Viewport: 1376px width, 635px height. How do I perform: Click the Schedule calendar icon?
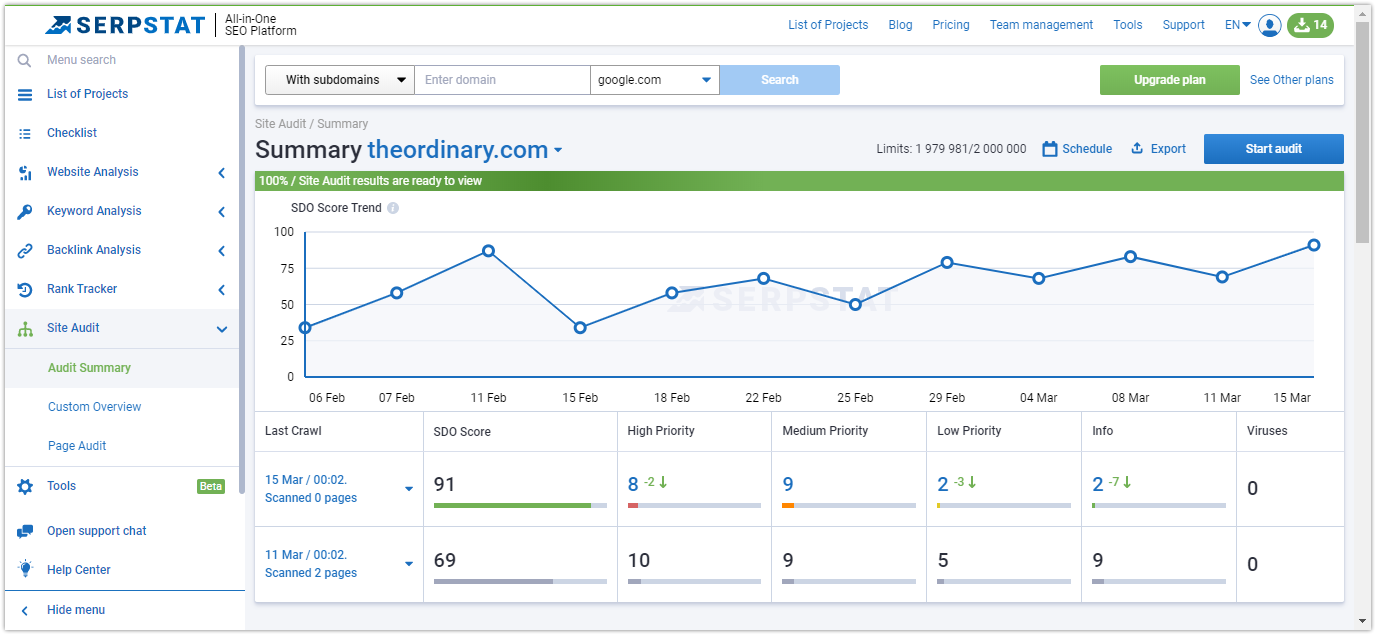click(x=1050, y=149)
